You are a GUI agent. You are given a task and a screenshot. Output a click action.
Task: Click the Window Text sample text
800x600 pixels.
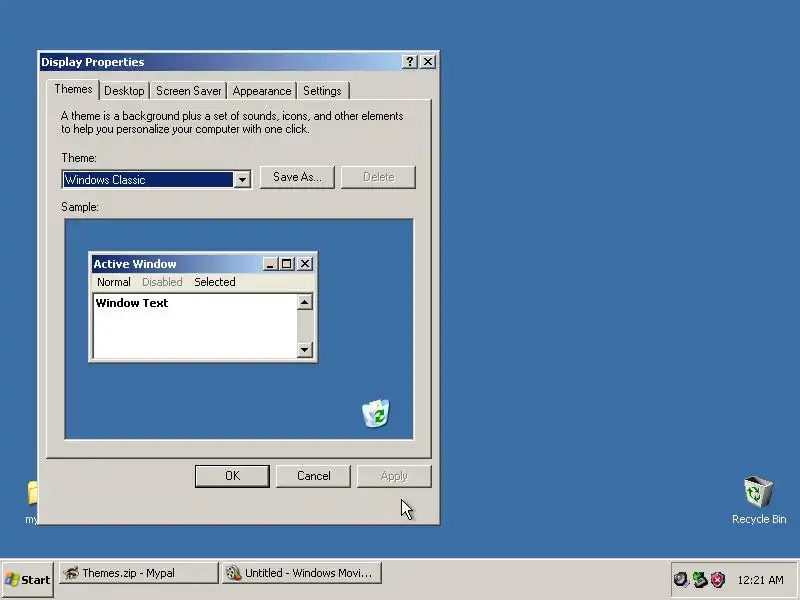[132, 303]
